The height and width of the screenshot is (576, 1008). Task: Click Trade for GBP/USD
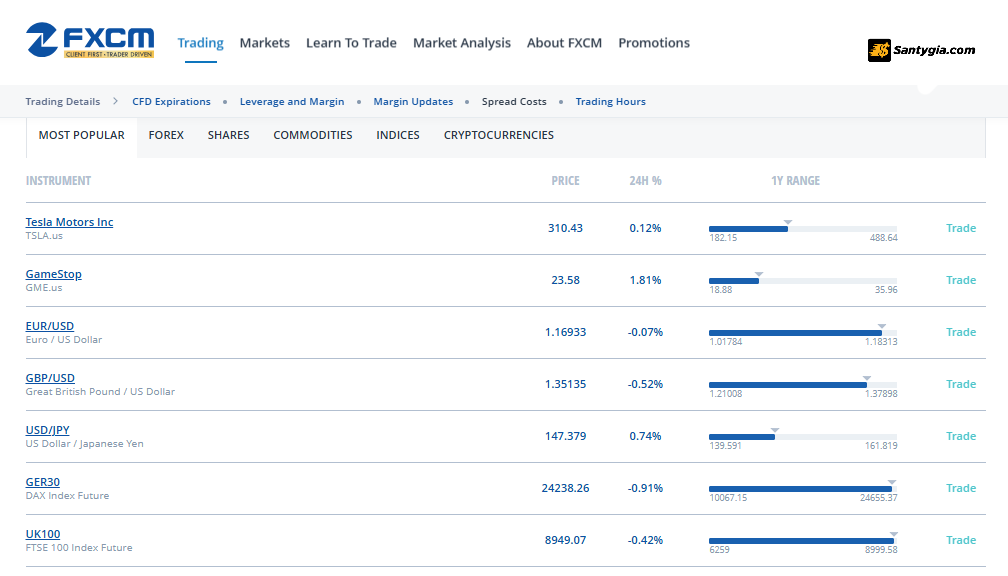[961, 384]
